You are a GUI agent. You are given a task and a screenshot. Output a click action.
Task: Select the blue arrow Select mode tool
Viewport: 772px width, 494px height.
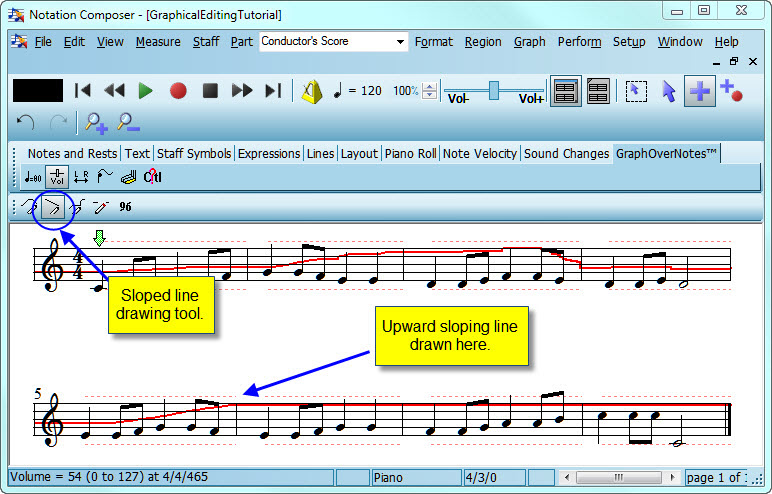pos(668,91)
